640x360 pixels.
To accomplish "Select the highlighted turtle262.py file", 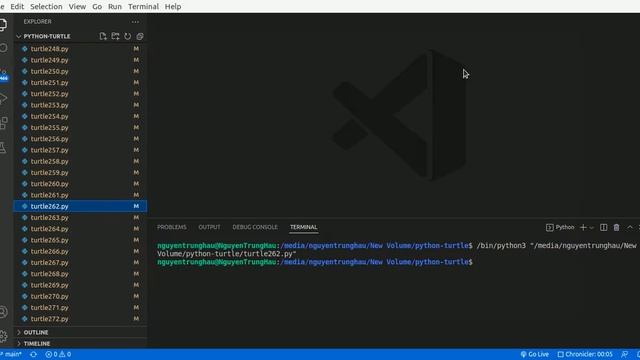I will pyautogui.click(x=81, y=207).
